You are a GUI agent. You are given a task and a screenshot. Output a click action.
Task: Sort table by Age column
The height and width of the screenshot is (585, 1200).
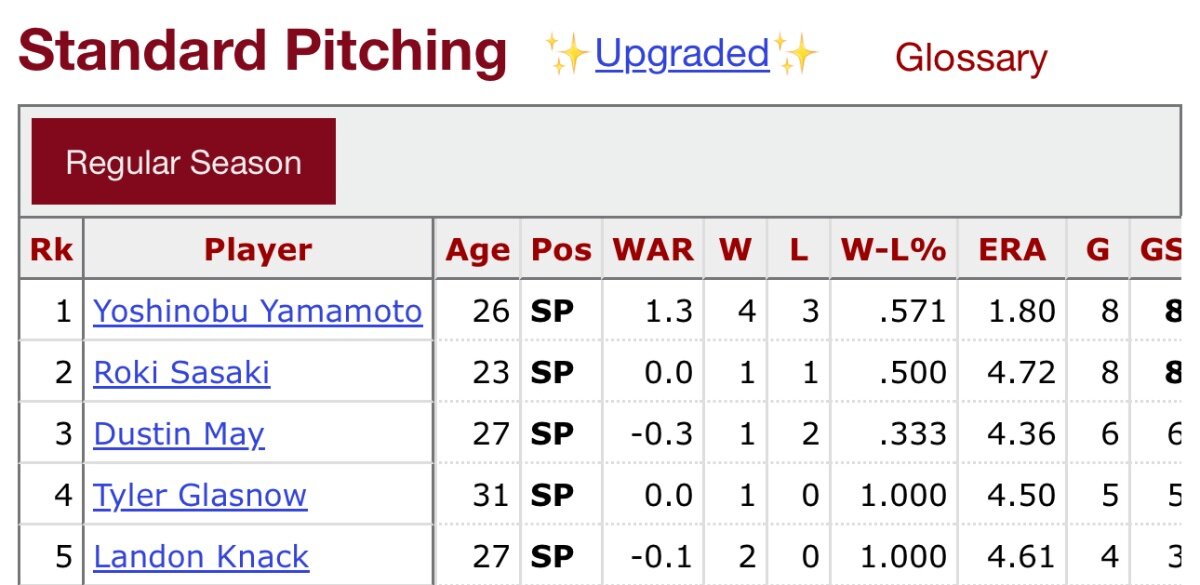point(478,249)
